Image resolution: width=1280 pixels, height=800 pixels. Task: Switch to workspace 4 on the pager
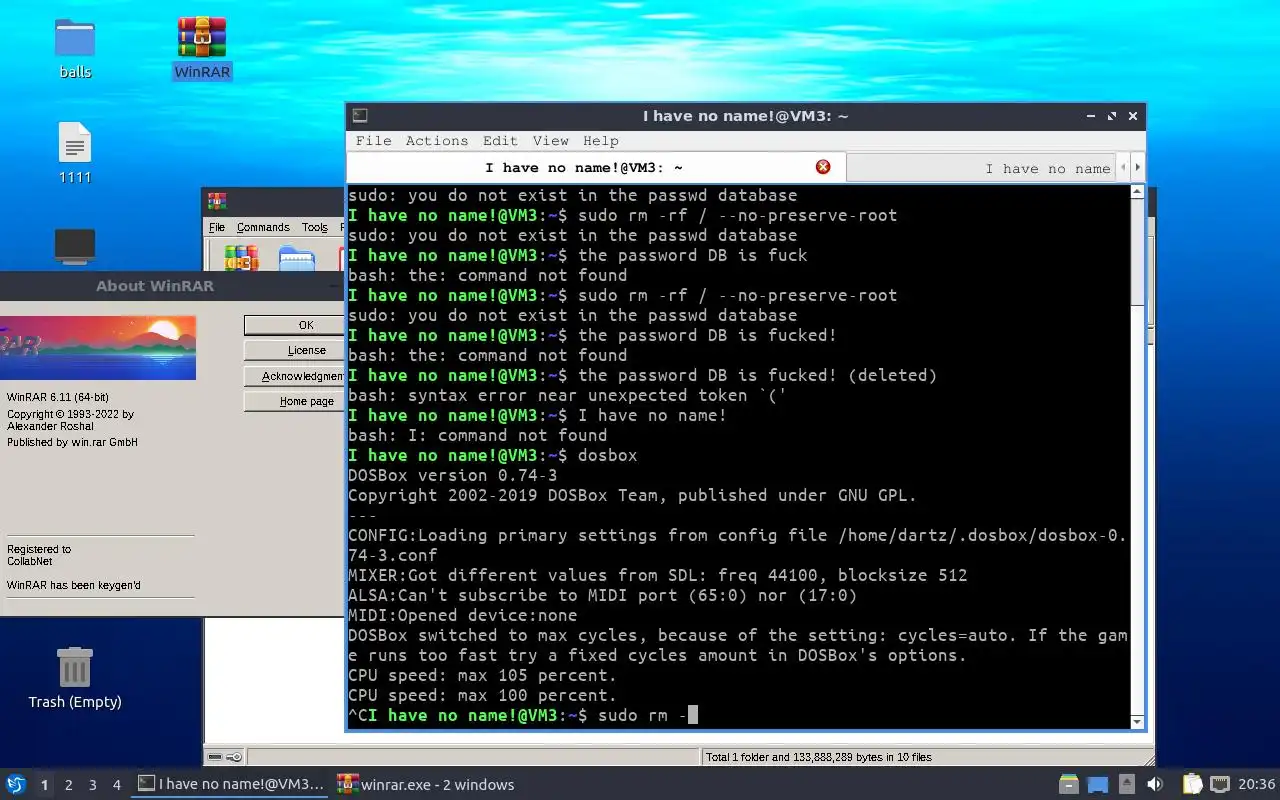tap(116, 785)
